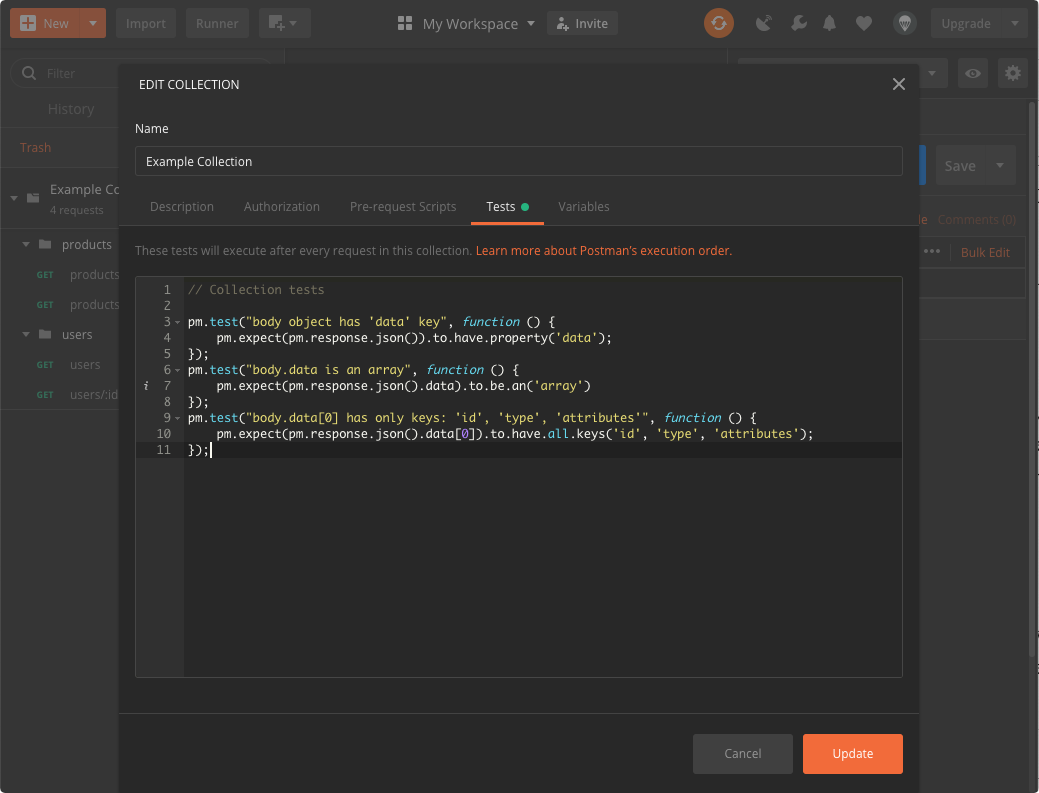Click the users folder icon
The width and height of the screenshot is (1039, 793).
pos(45,334)
